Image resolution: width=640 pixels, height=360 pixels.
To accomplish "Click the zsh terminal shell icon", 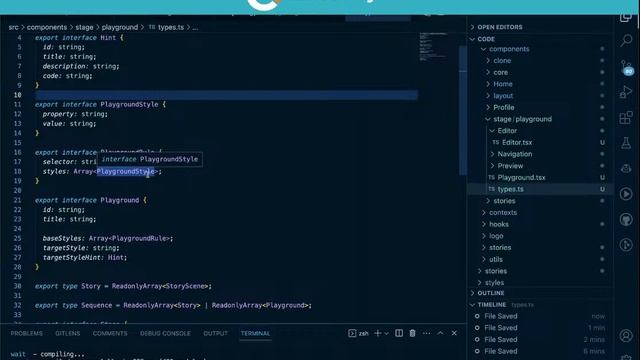I will 352,333.
